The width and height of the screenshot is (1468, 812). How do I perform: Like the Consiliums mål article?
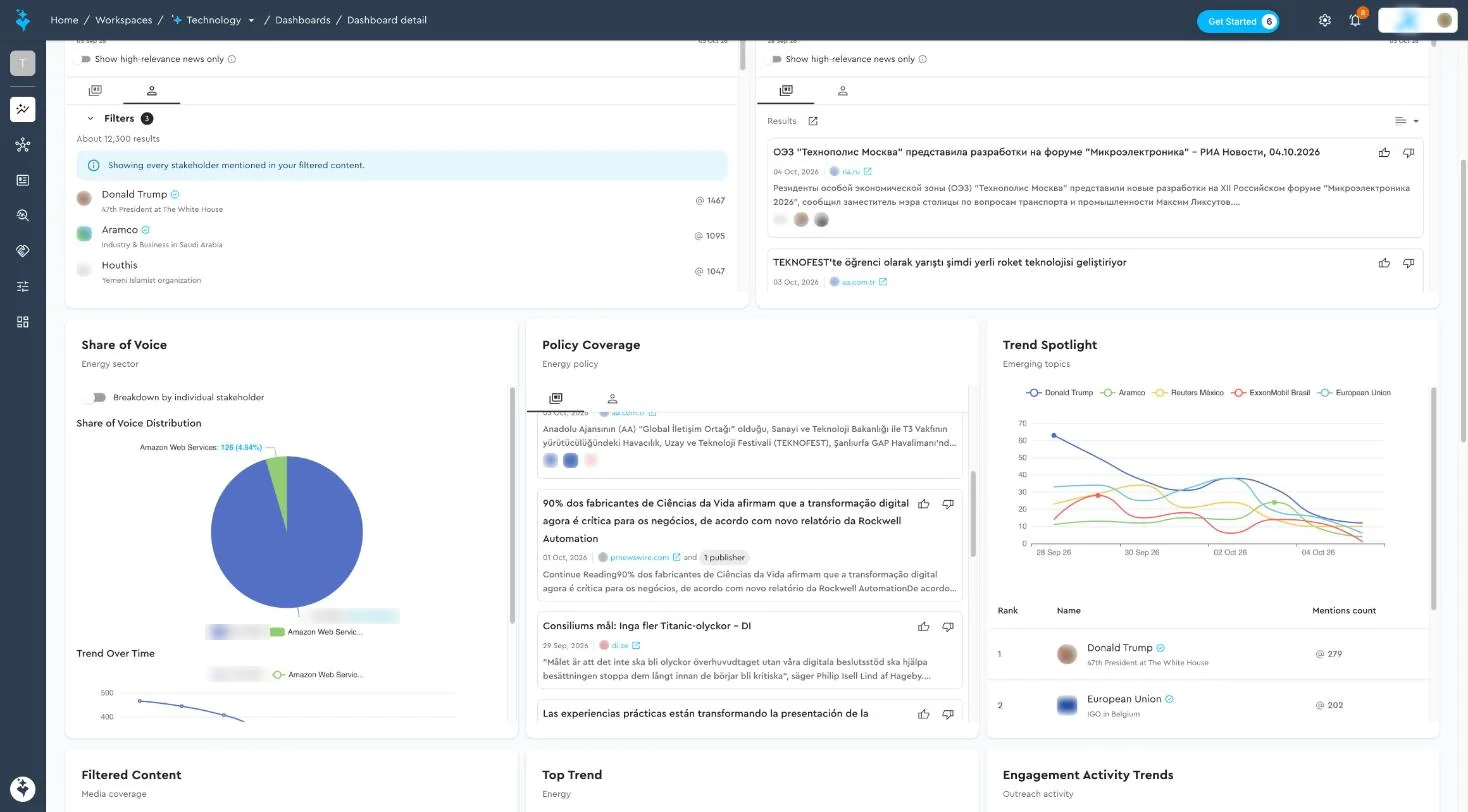[x=923, y=626]
